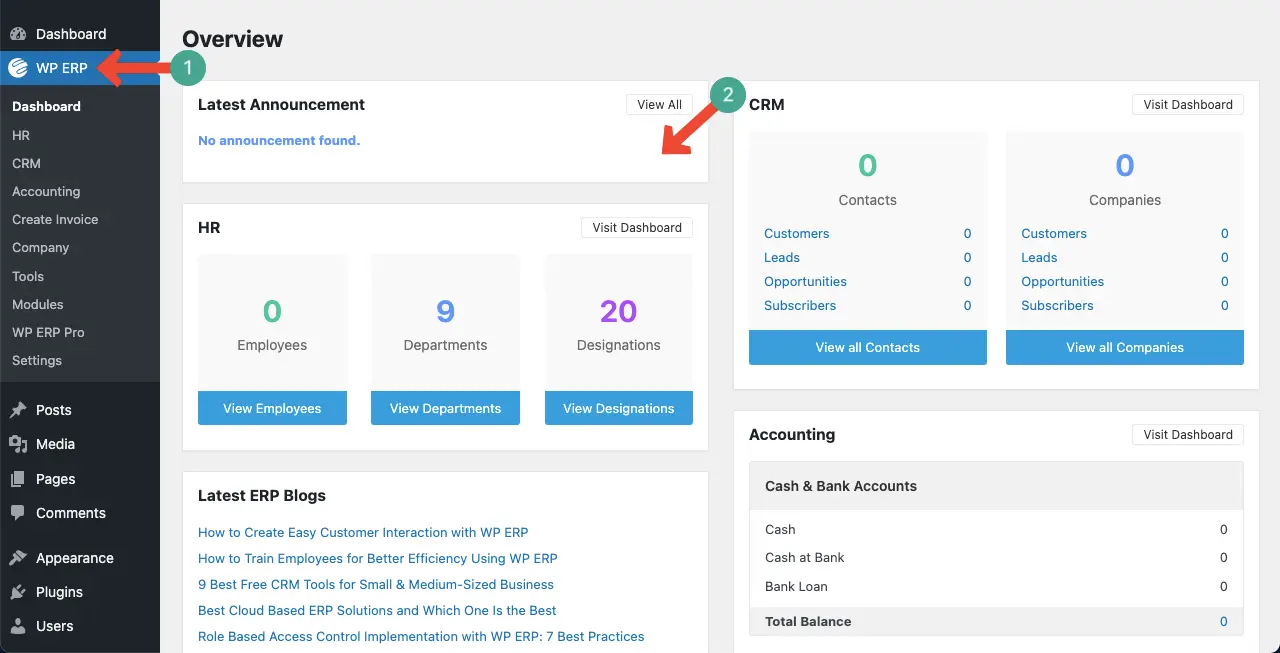Click the Bank Loan row label
This screenshot has width=1280, height=653.
point(796,586)
